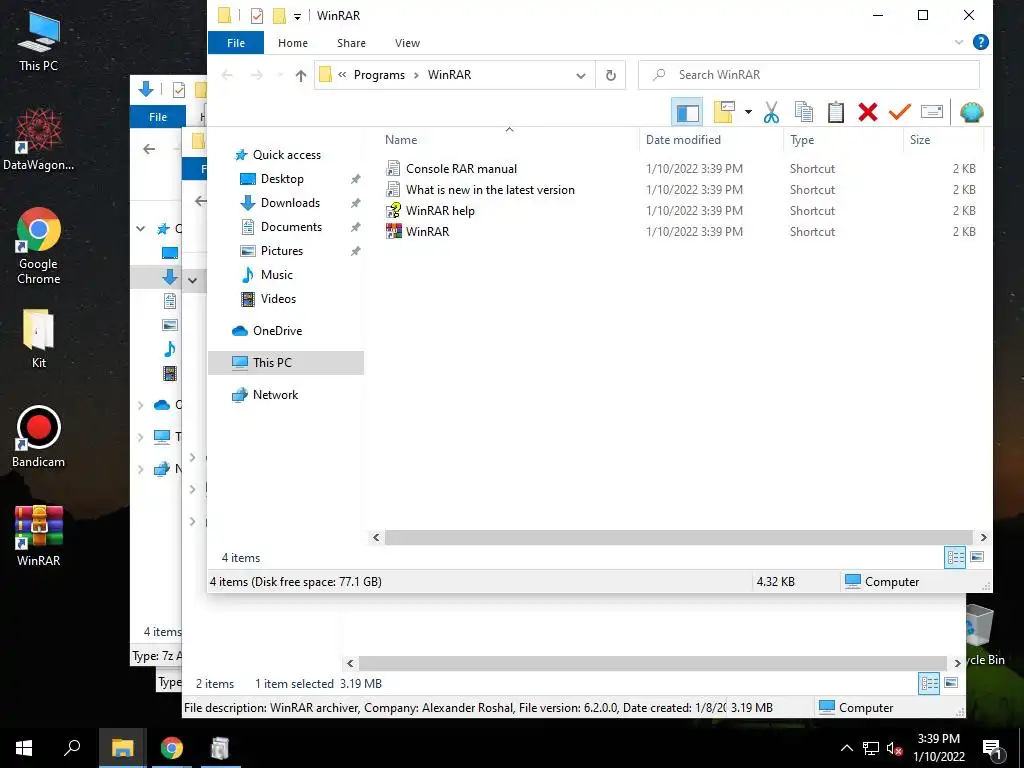
Task: Toggle the navigation pane toolbar button
Action: point(687,112)
